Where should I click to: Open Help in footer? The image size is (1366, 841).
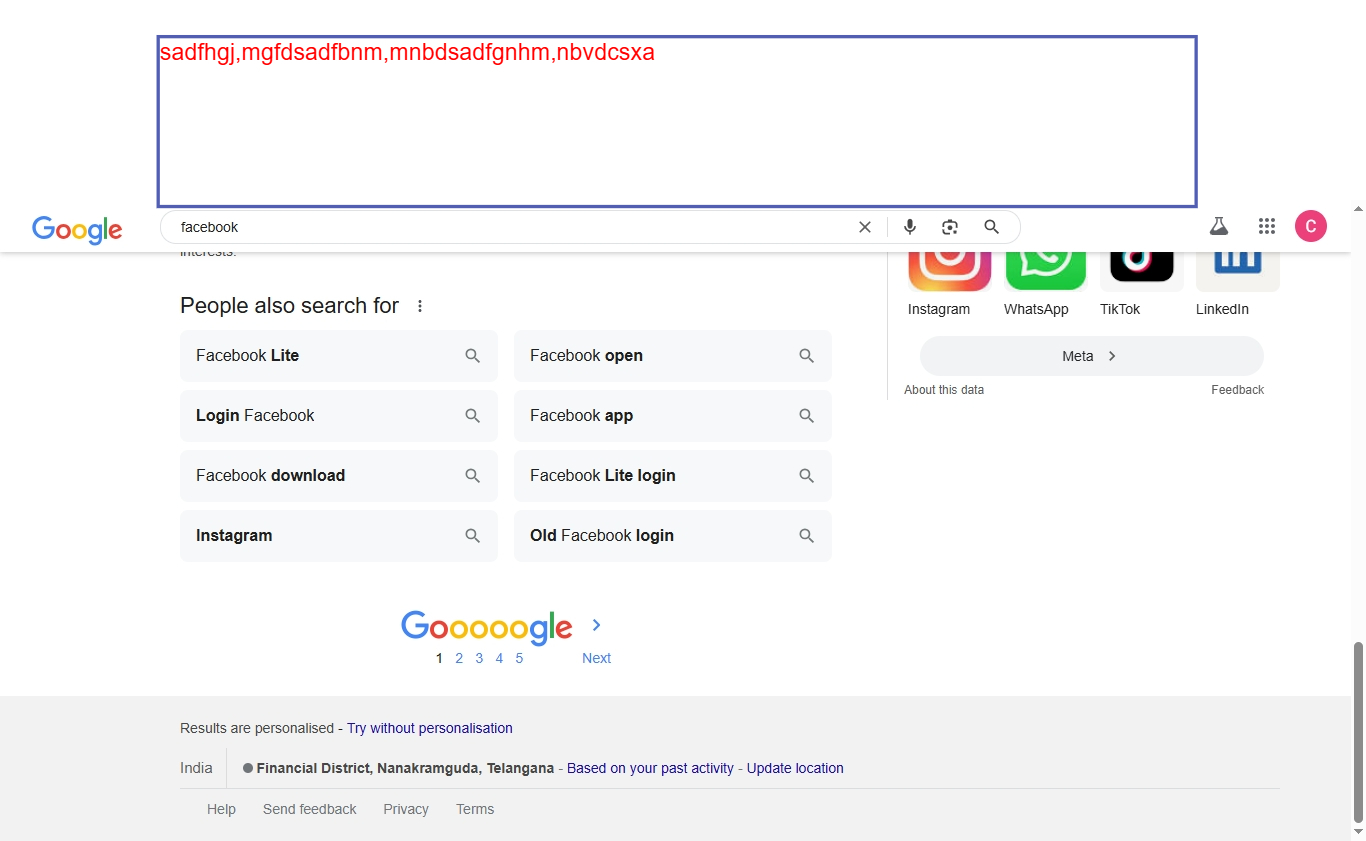(x=221, y=809)
